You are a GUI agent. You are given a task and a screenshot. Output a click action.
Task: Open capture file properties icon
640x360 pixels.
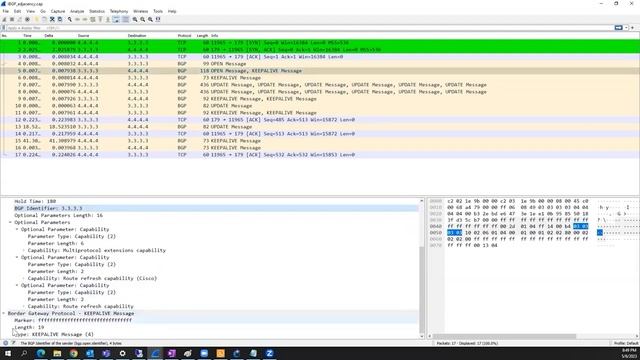[13, 343]
